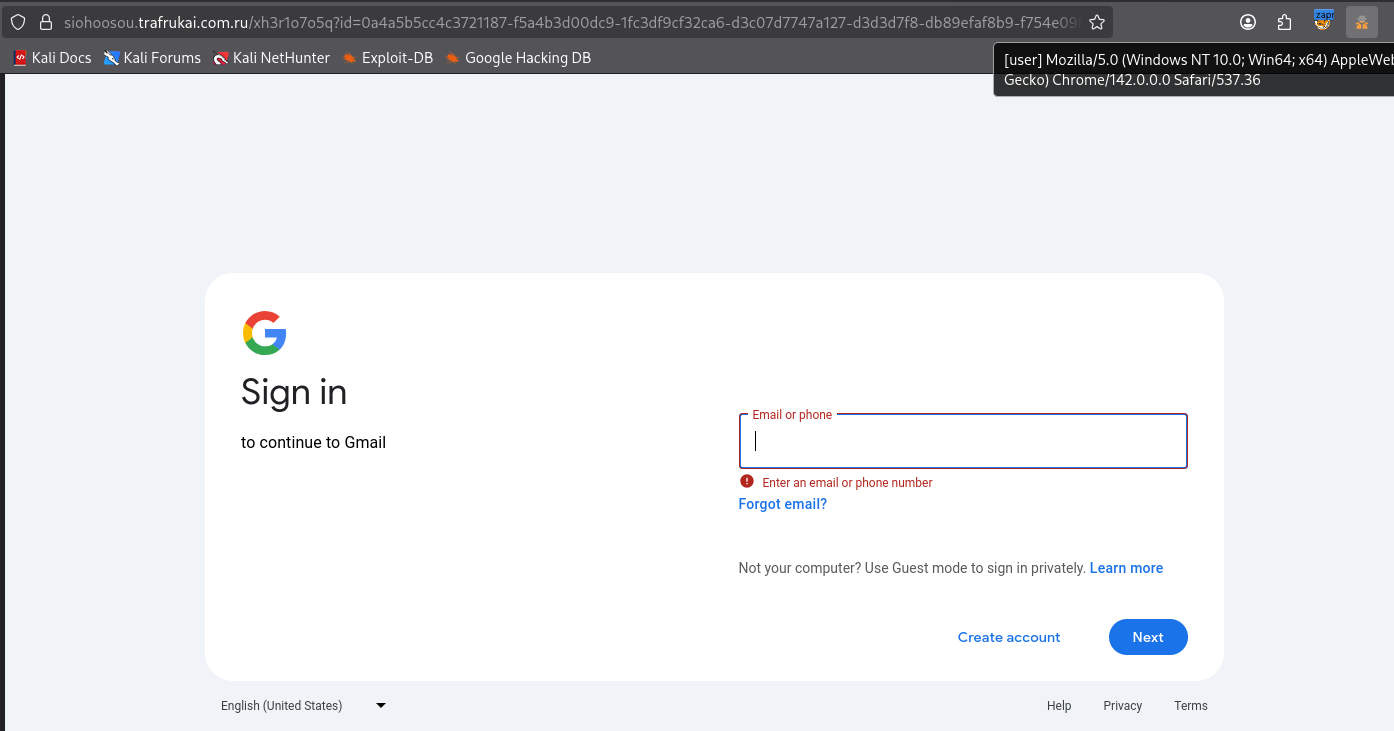Open the Firefox account profile icon

point(1248,22)
